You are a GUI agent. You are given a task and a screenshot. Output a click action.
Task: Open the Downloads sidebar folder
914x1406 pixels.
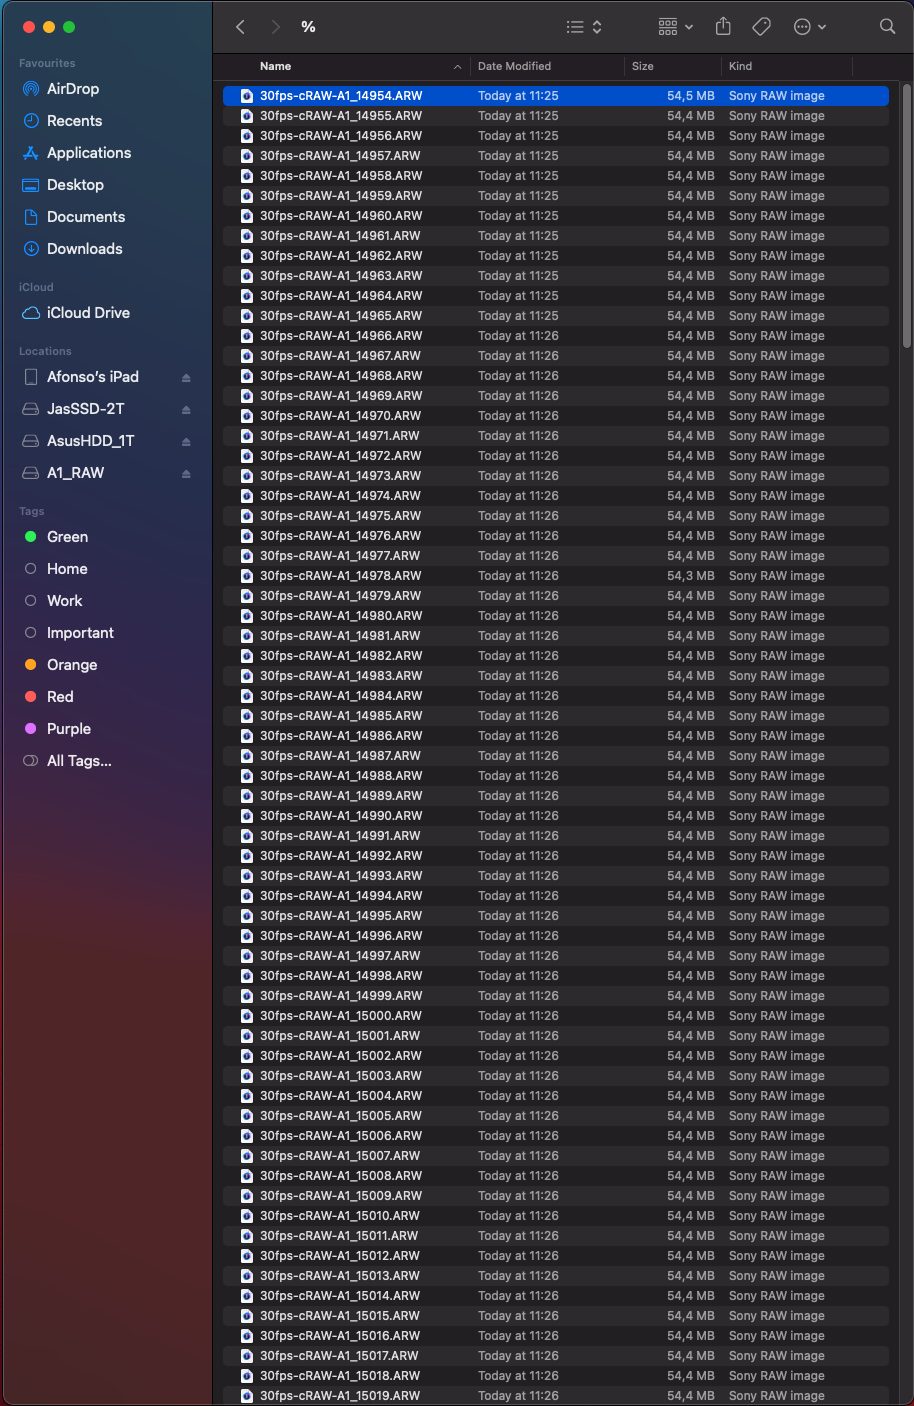[x=85, y=249]
